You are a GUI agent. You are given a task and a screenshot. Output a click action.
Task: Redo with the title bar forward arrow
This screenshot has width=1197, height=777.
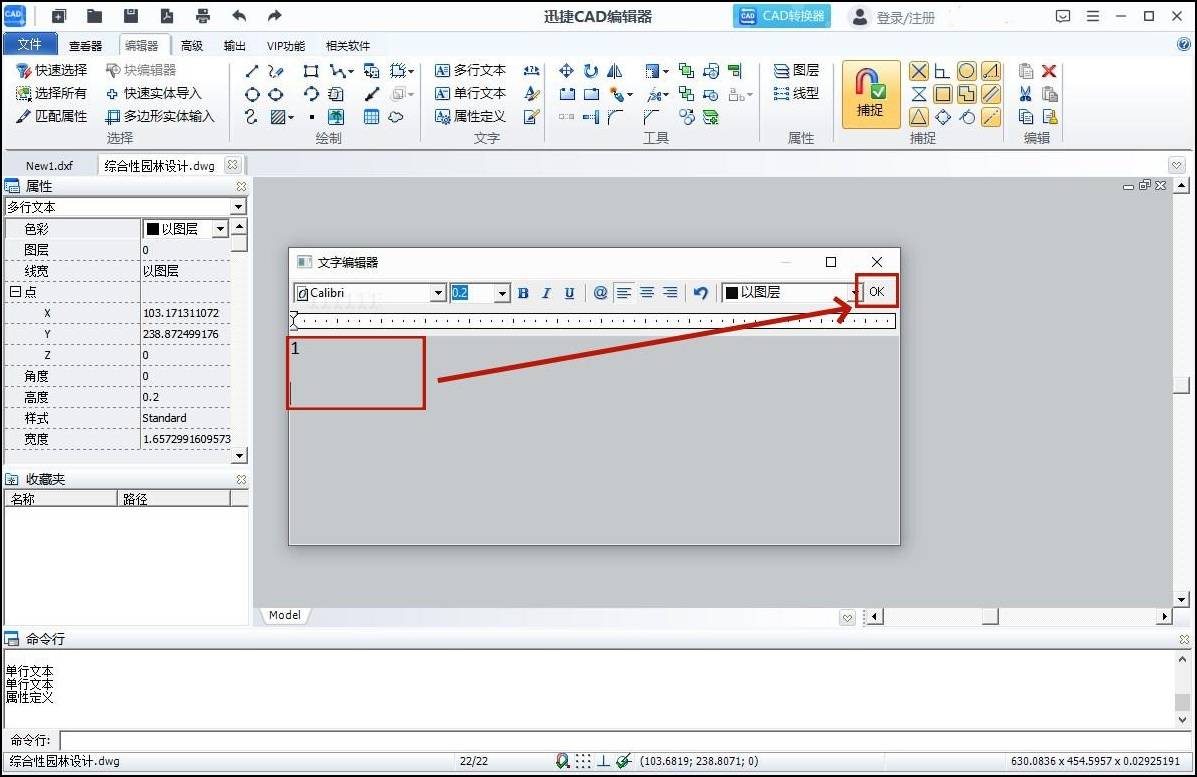click(275, 16)
